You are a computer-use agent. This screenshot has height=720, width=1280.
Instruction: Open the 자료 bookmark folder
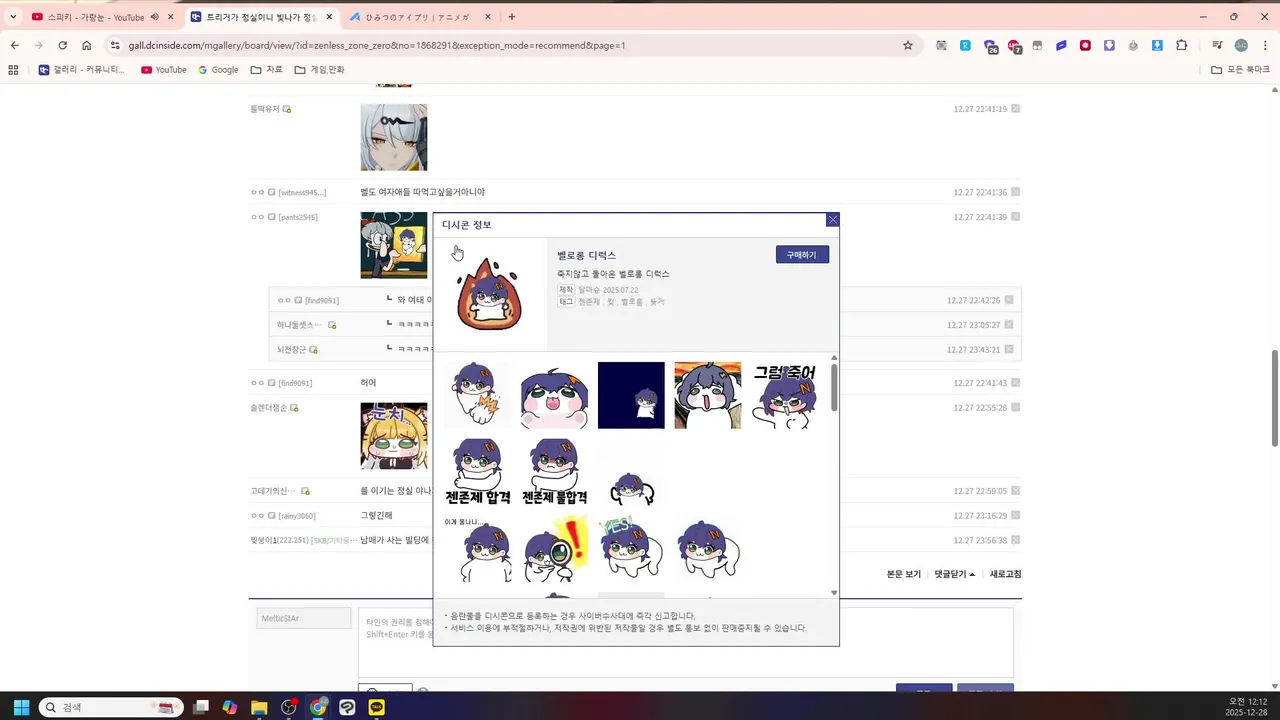click(266, 69)
